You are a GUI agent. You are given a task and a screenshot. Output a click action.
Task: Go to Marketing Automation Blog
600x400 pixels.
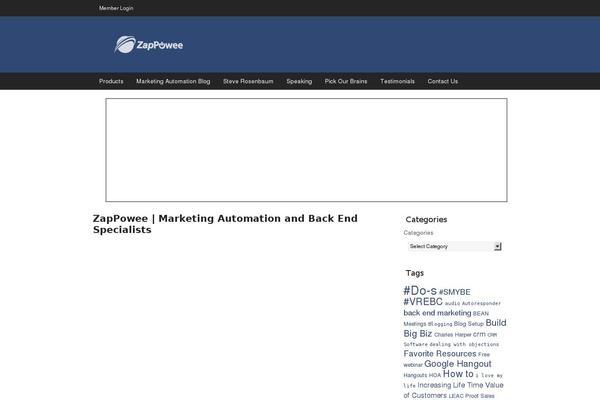[x=173, y=81]
